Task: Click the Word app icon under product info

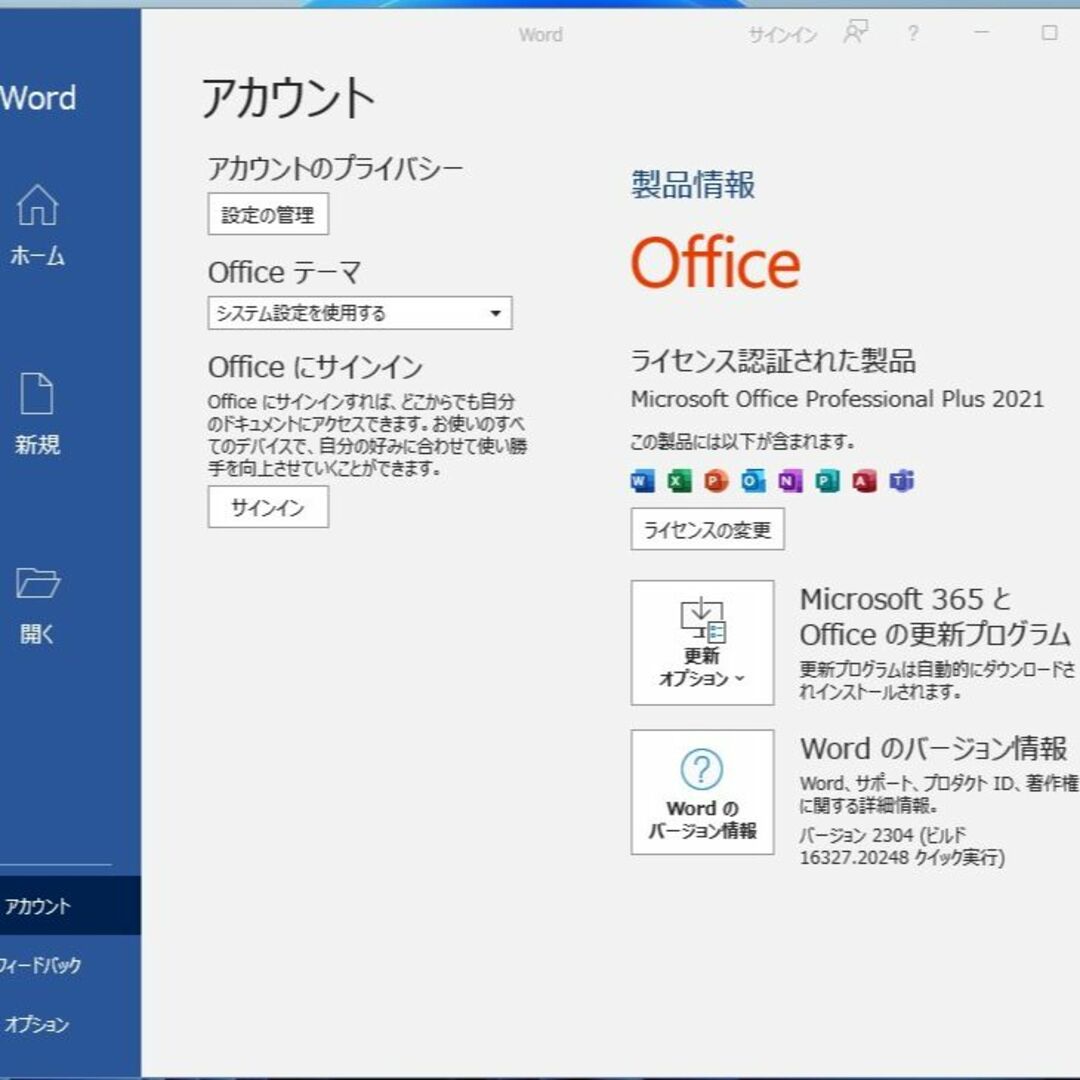Action: tap(643, 481)
